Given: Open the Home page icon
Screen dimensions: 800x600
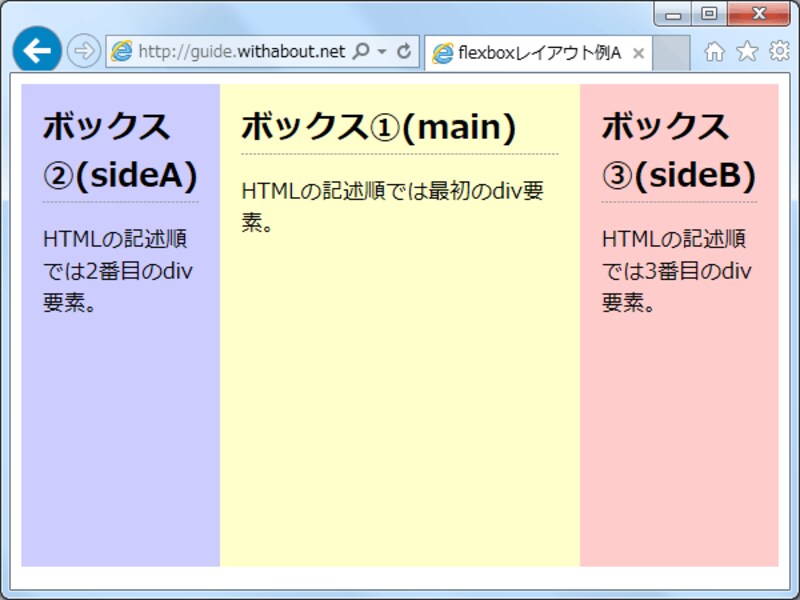Looking at the screenshot, I should [x=714, y=52].
